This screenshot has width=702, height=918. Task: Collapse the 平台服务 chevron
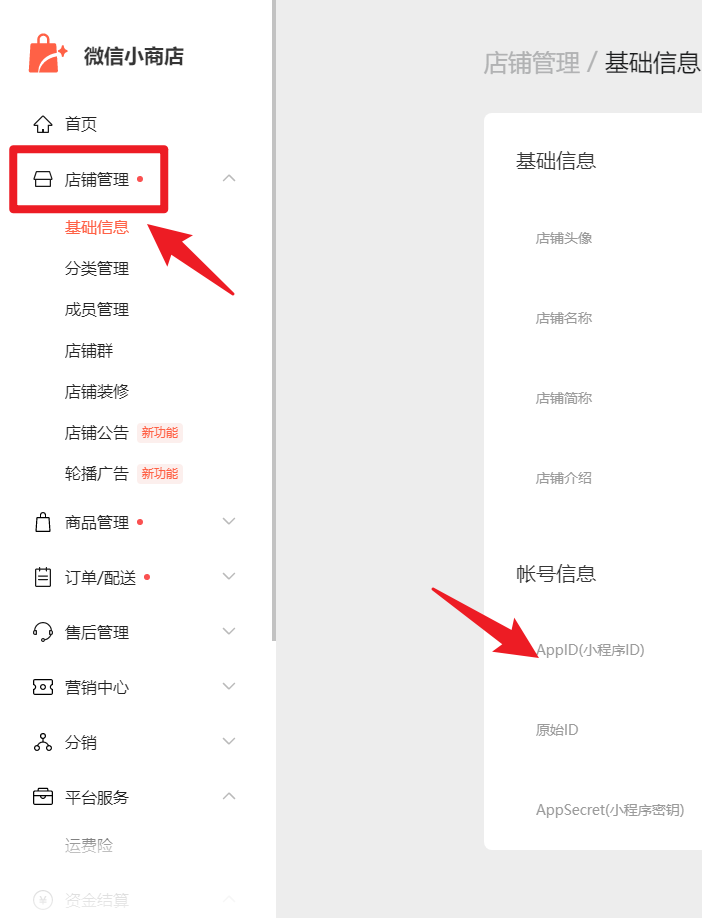tap(229, 796)
